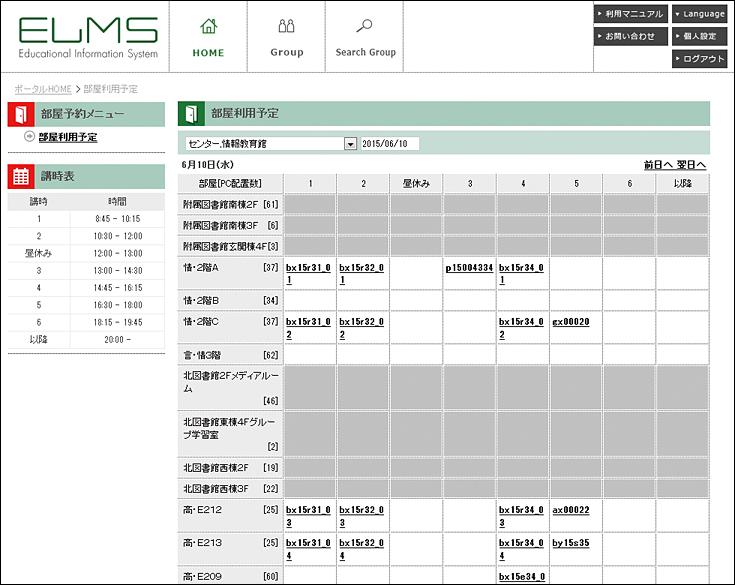Click the 情·2階B [34] row label
This screenshot has width=735, height=585.
230,300
